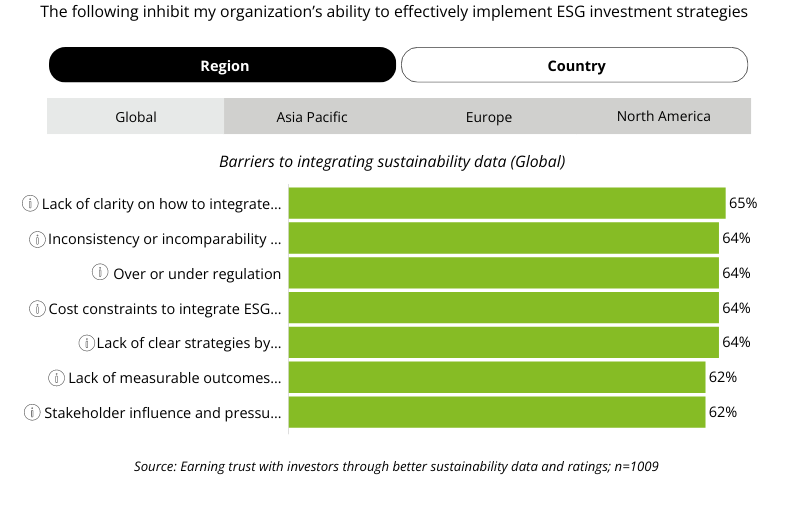Click the Lack of clear strategies bar

click(x=503, y=342)
